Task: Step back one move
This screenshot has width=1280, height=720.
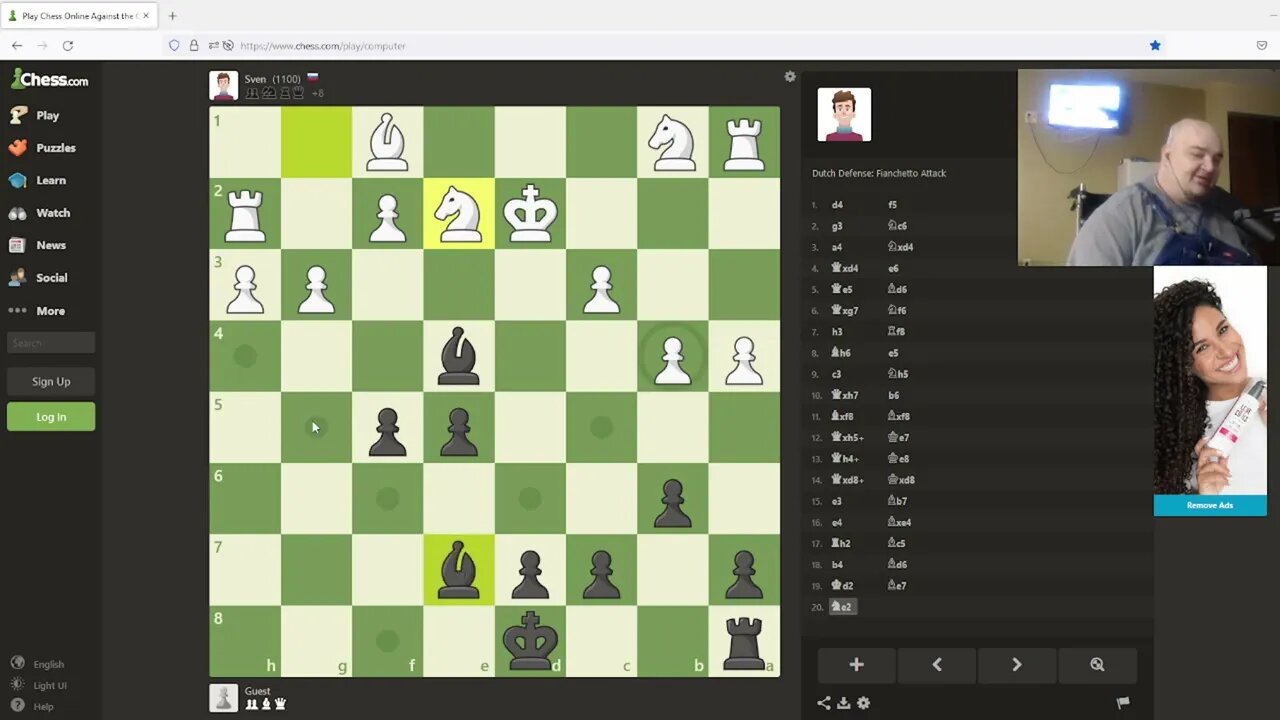Action: [936, 665]
